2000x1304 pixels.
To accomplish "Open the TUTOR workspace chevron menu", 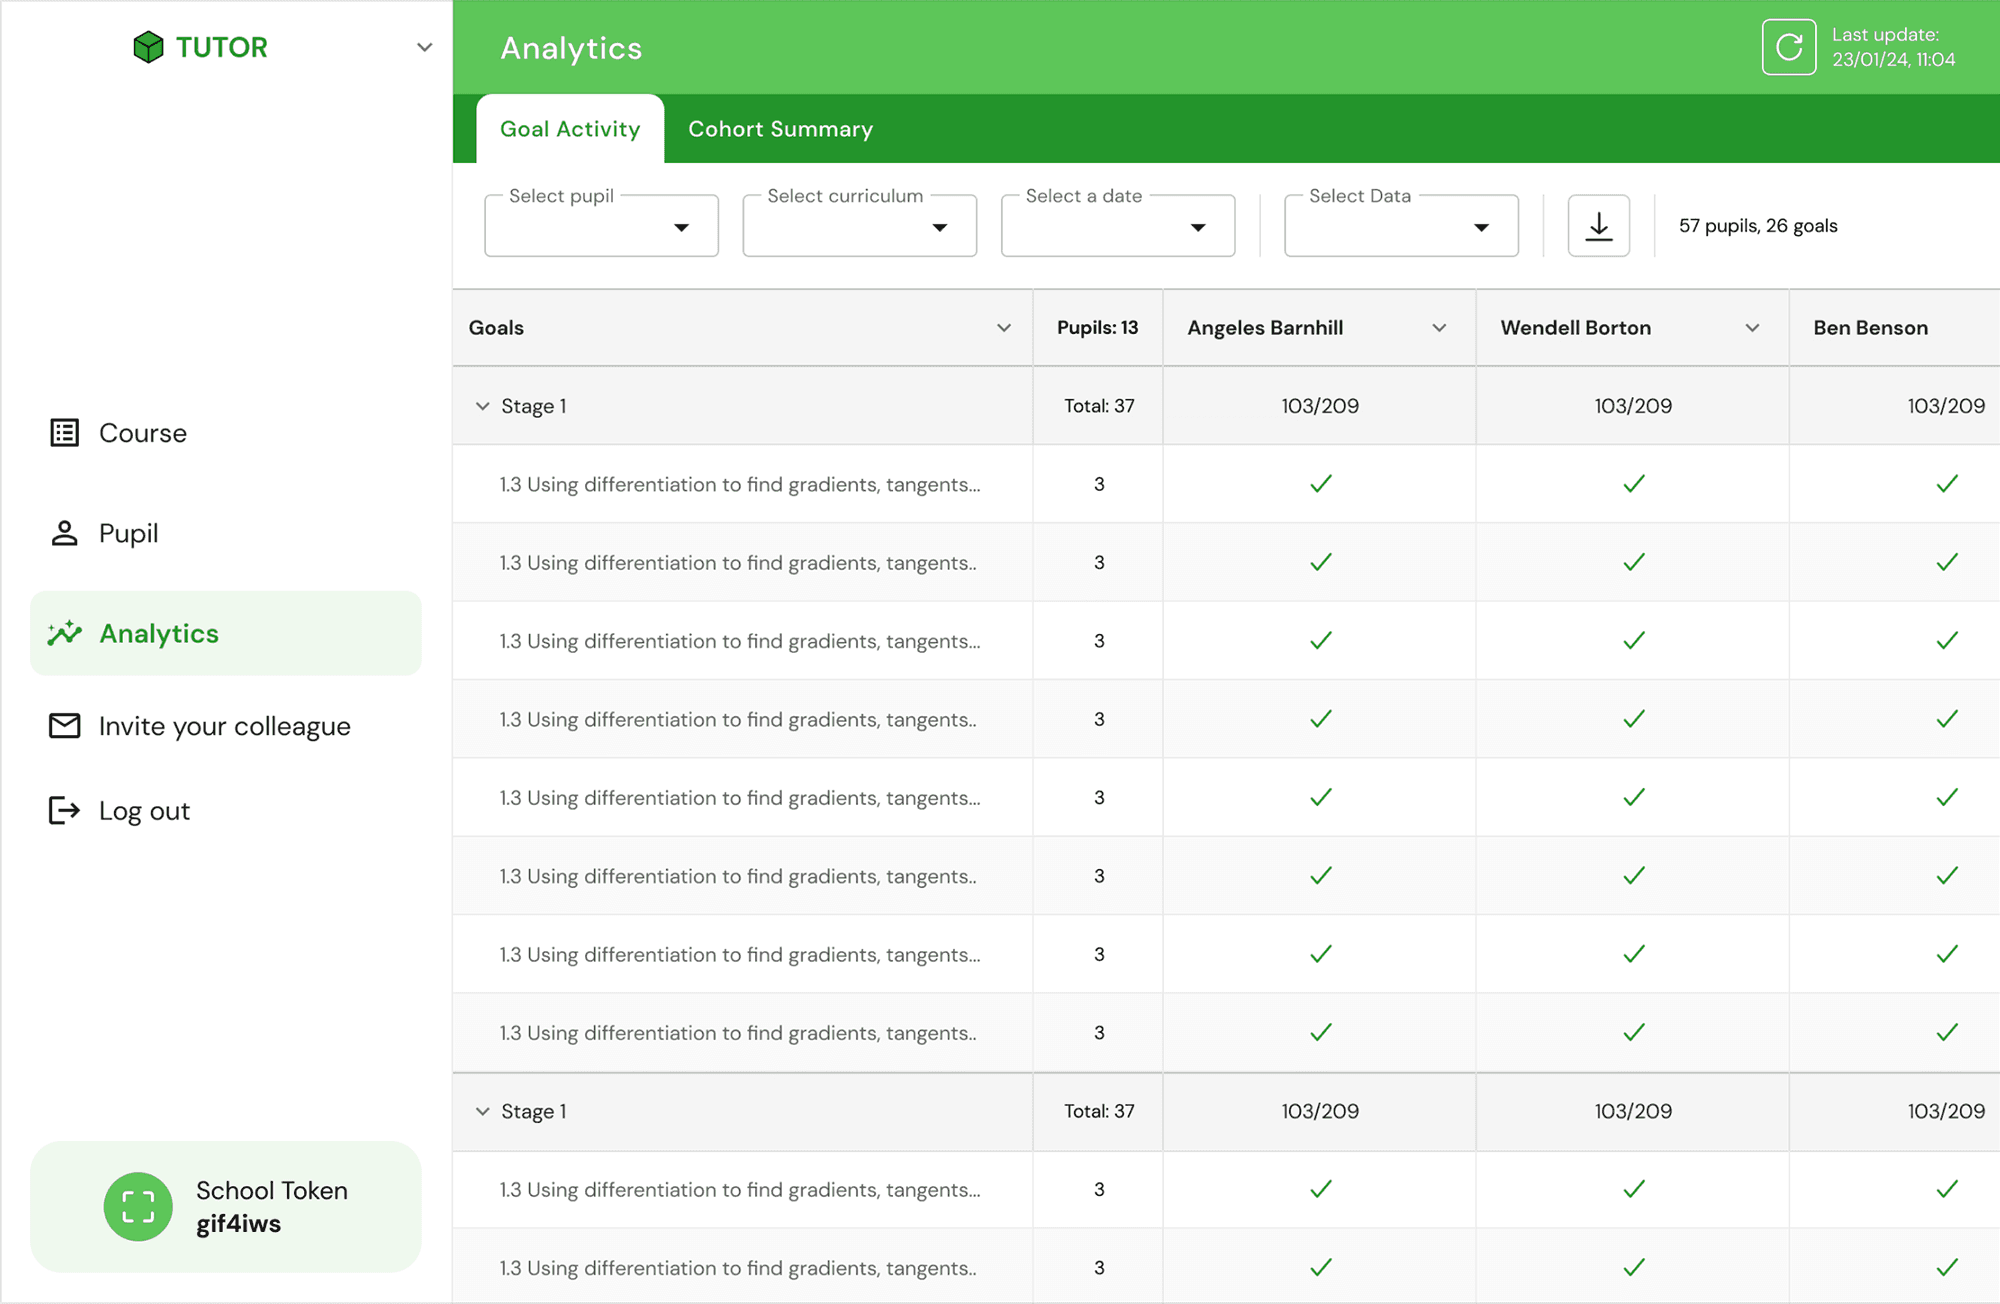I will (x=424, y=47).
